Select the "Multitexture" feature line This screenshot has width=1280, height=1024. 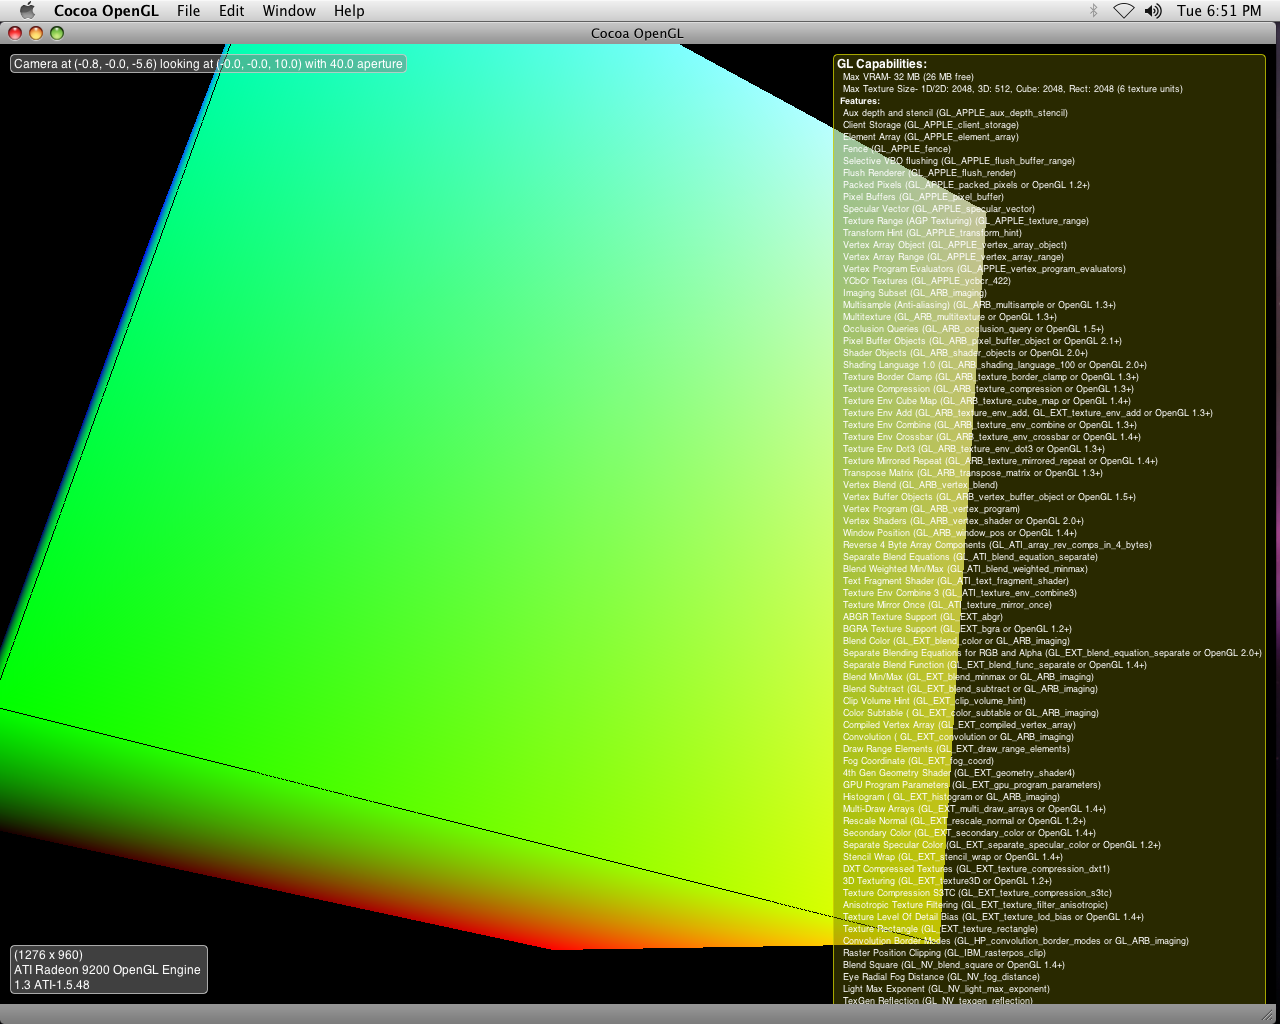point(949,317)
